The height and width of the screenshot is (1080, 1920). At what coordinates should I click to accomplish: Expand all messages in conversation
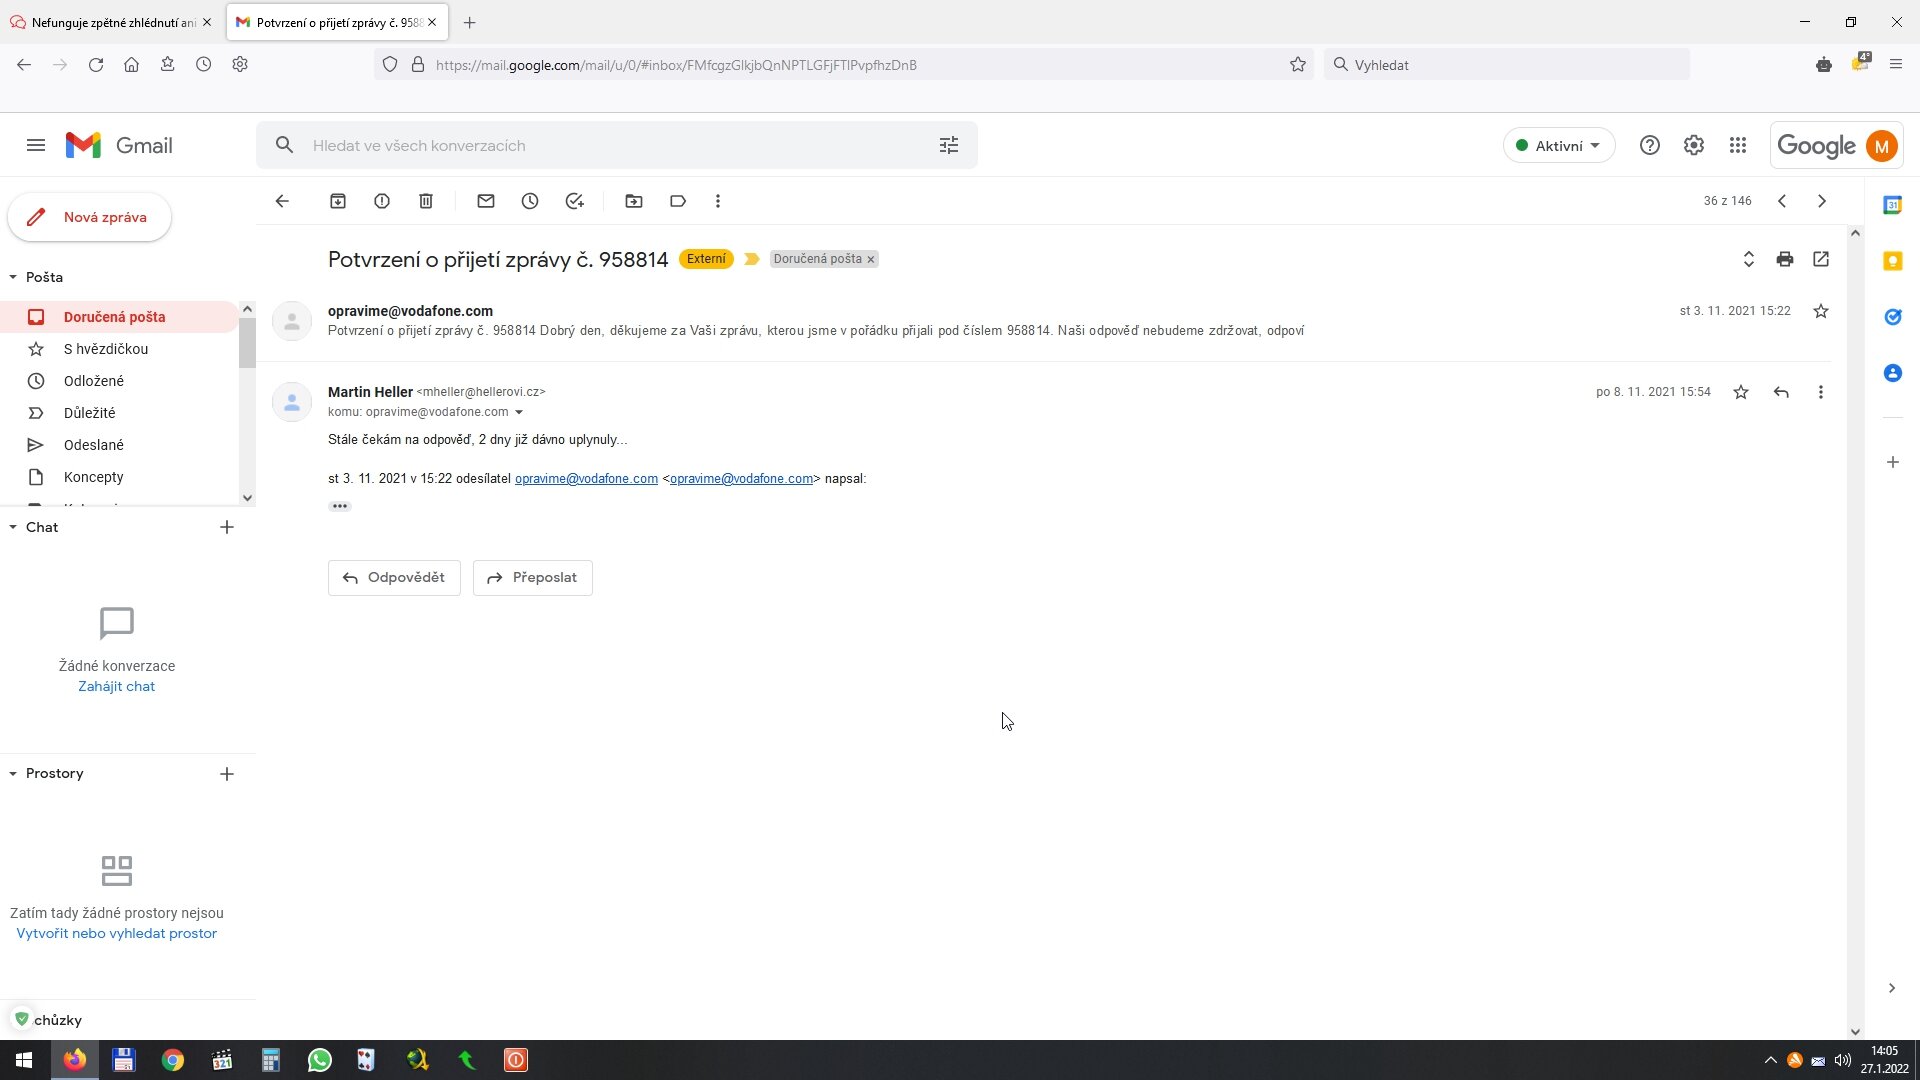tap(1749, 259)
